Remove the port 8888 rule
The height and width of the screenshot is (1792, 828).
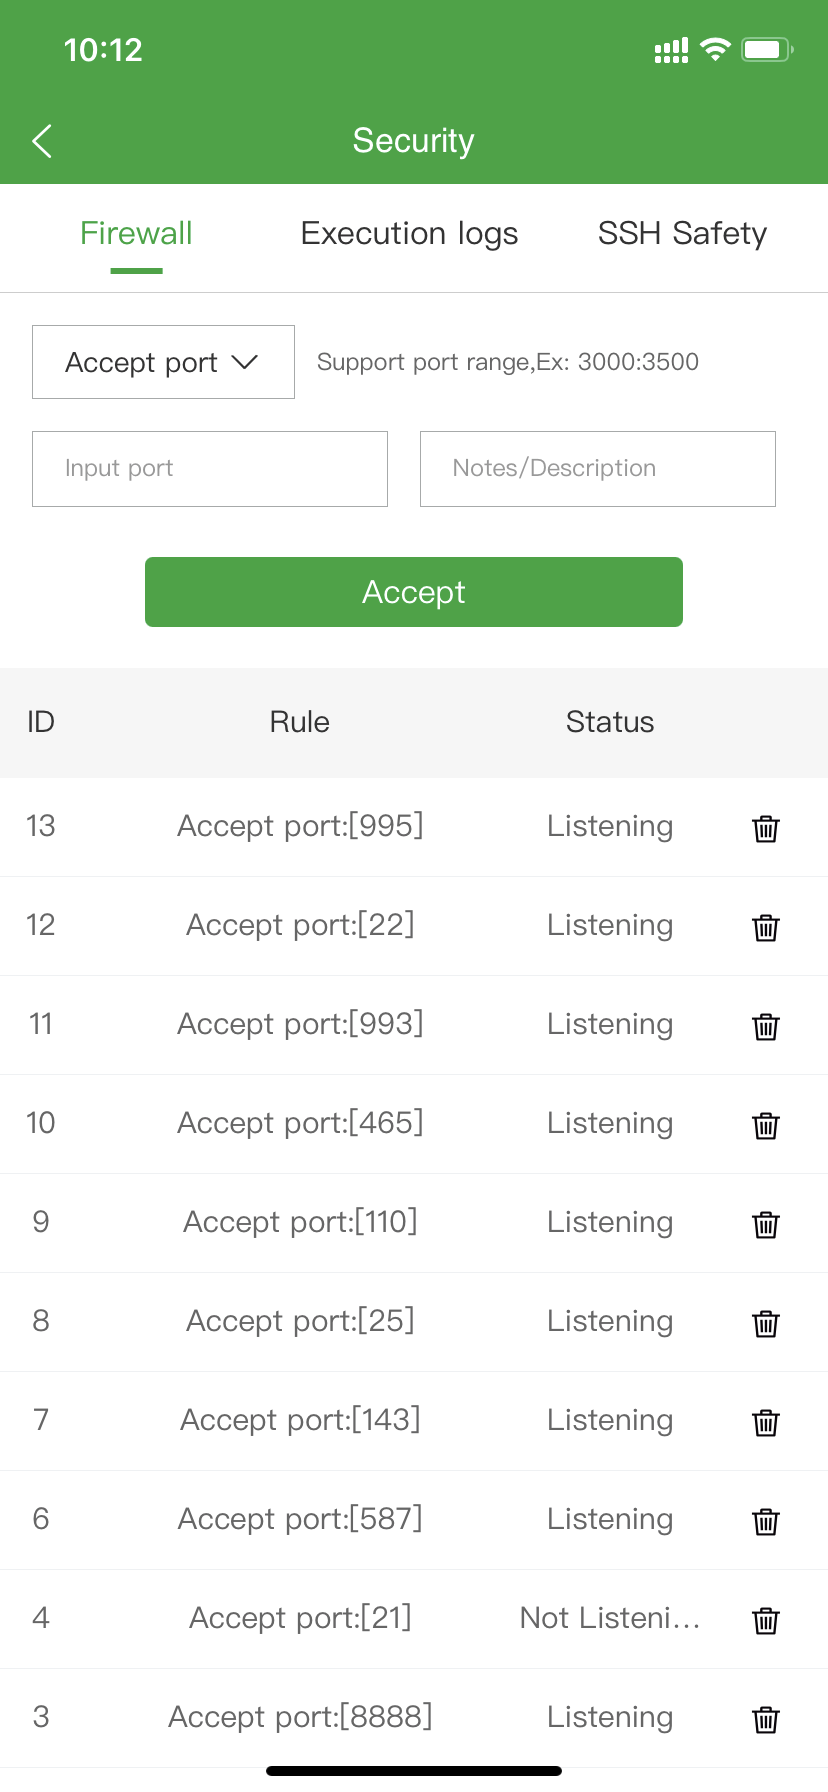[x=765, y=1719]
